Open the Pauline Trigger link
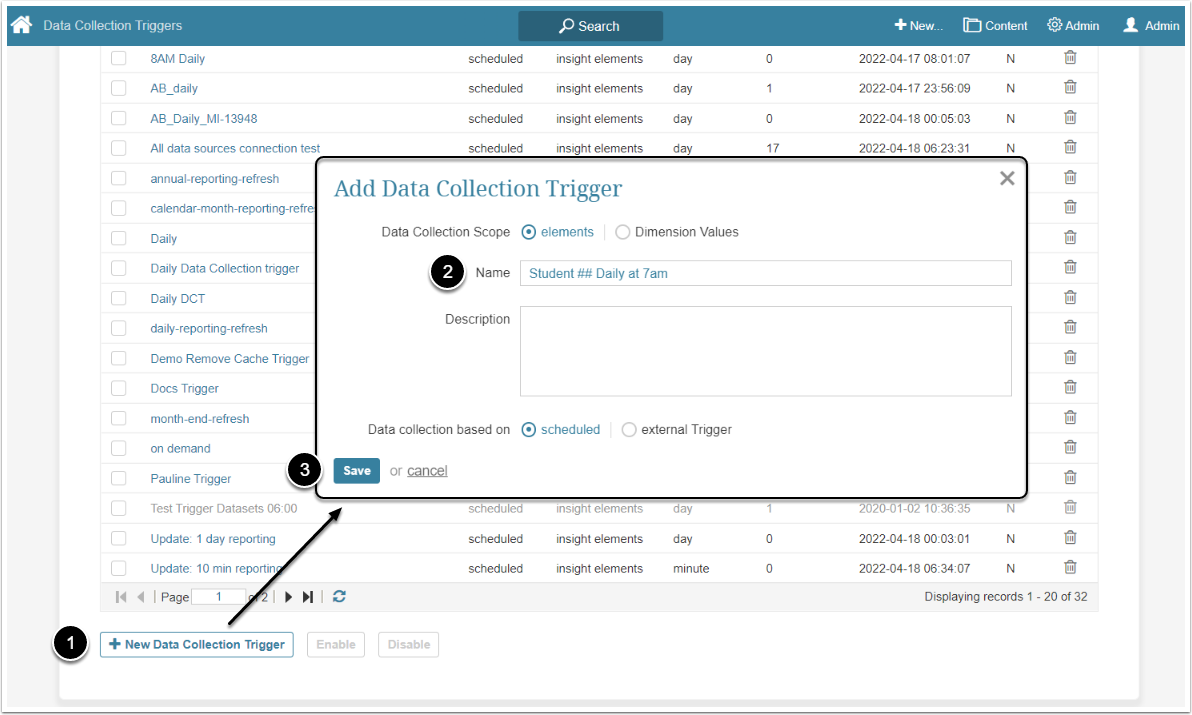 [191, 479]
